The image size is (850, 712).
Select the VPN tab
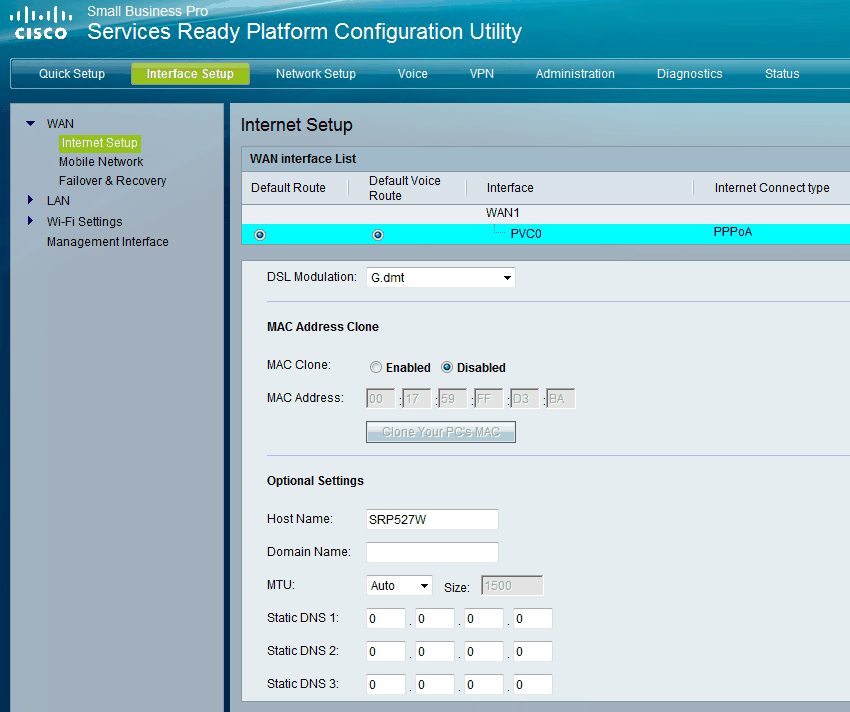point(481,74)
